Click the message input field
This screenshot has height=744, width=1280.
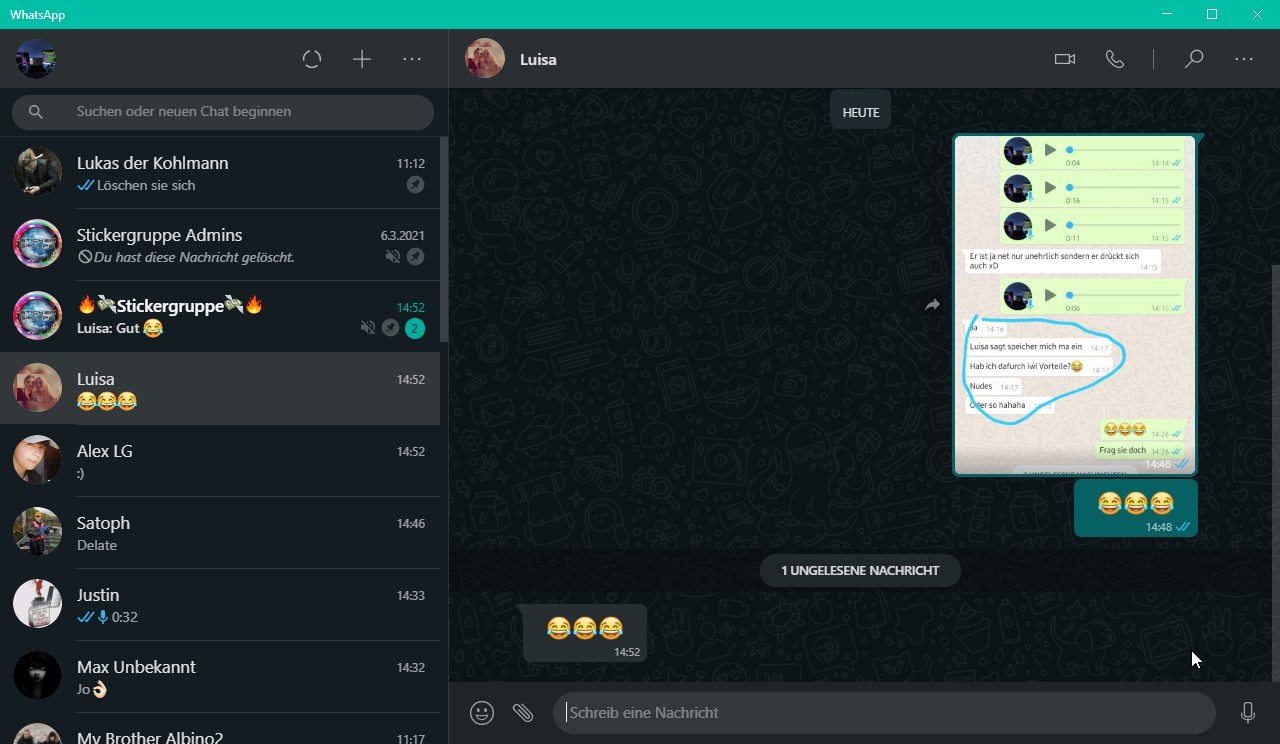(885, 713)
